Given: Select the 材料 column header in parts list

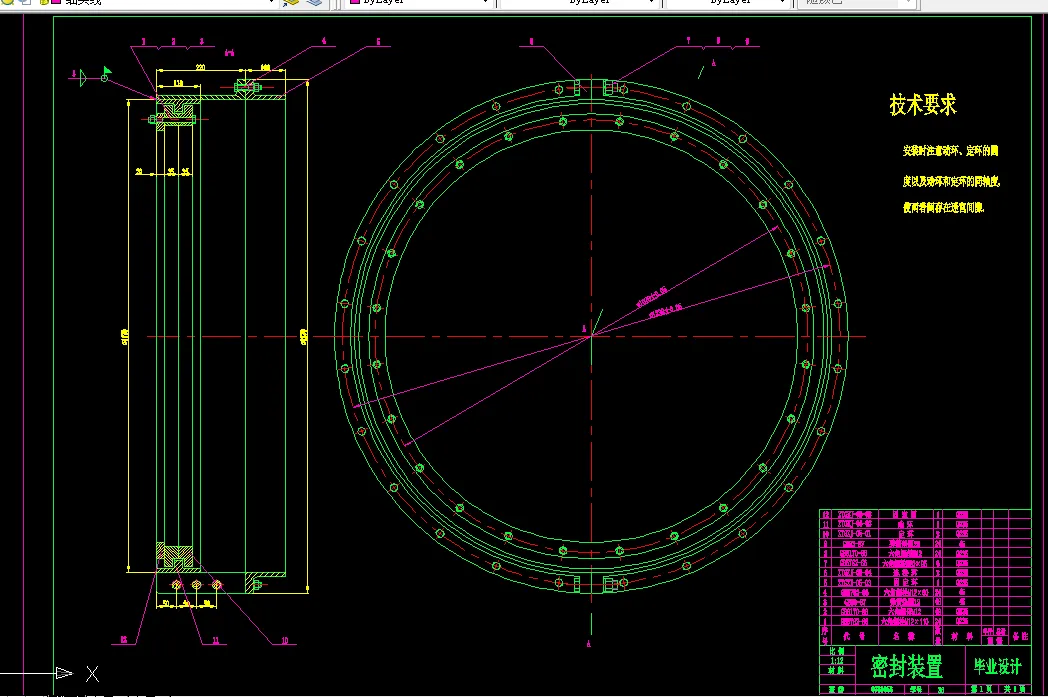Looking at the screenshot, I should [x=962, y=636].
